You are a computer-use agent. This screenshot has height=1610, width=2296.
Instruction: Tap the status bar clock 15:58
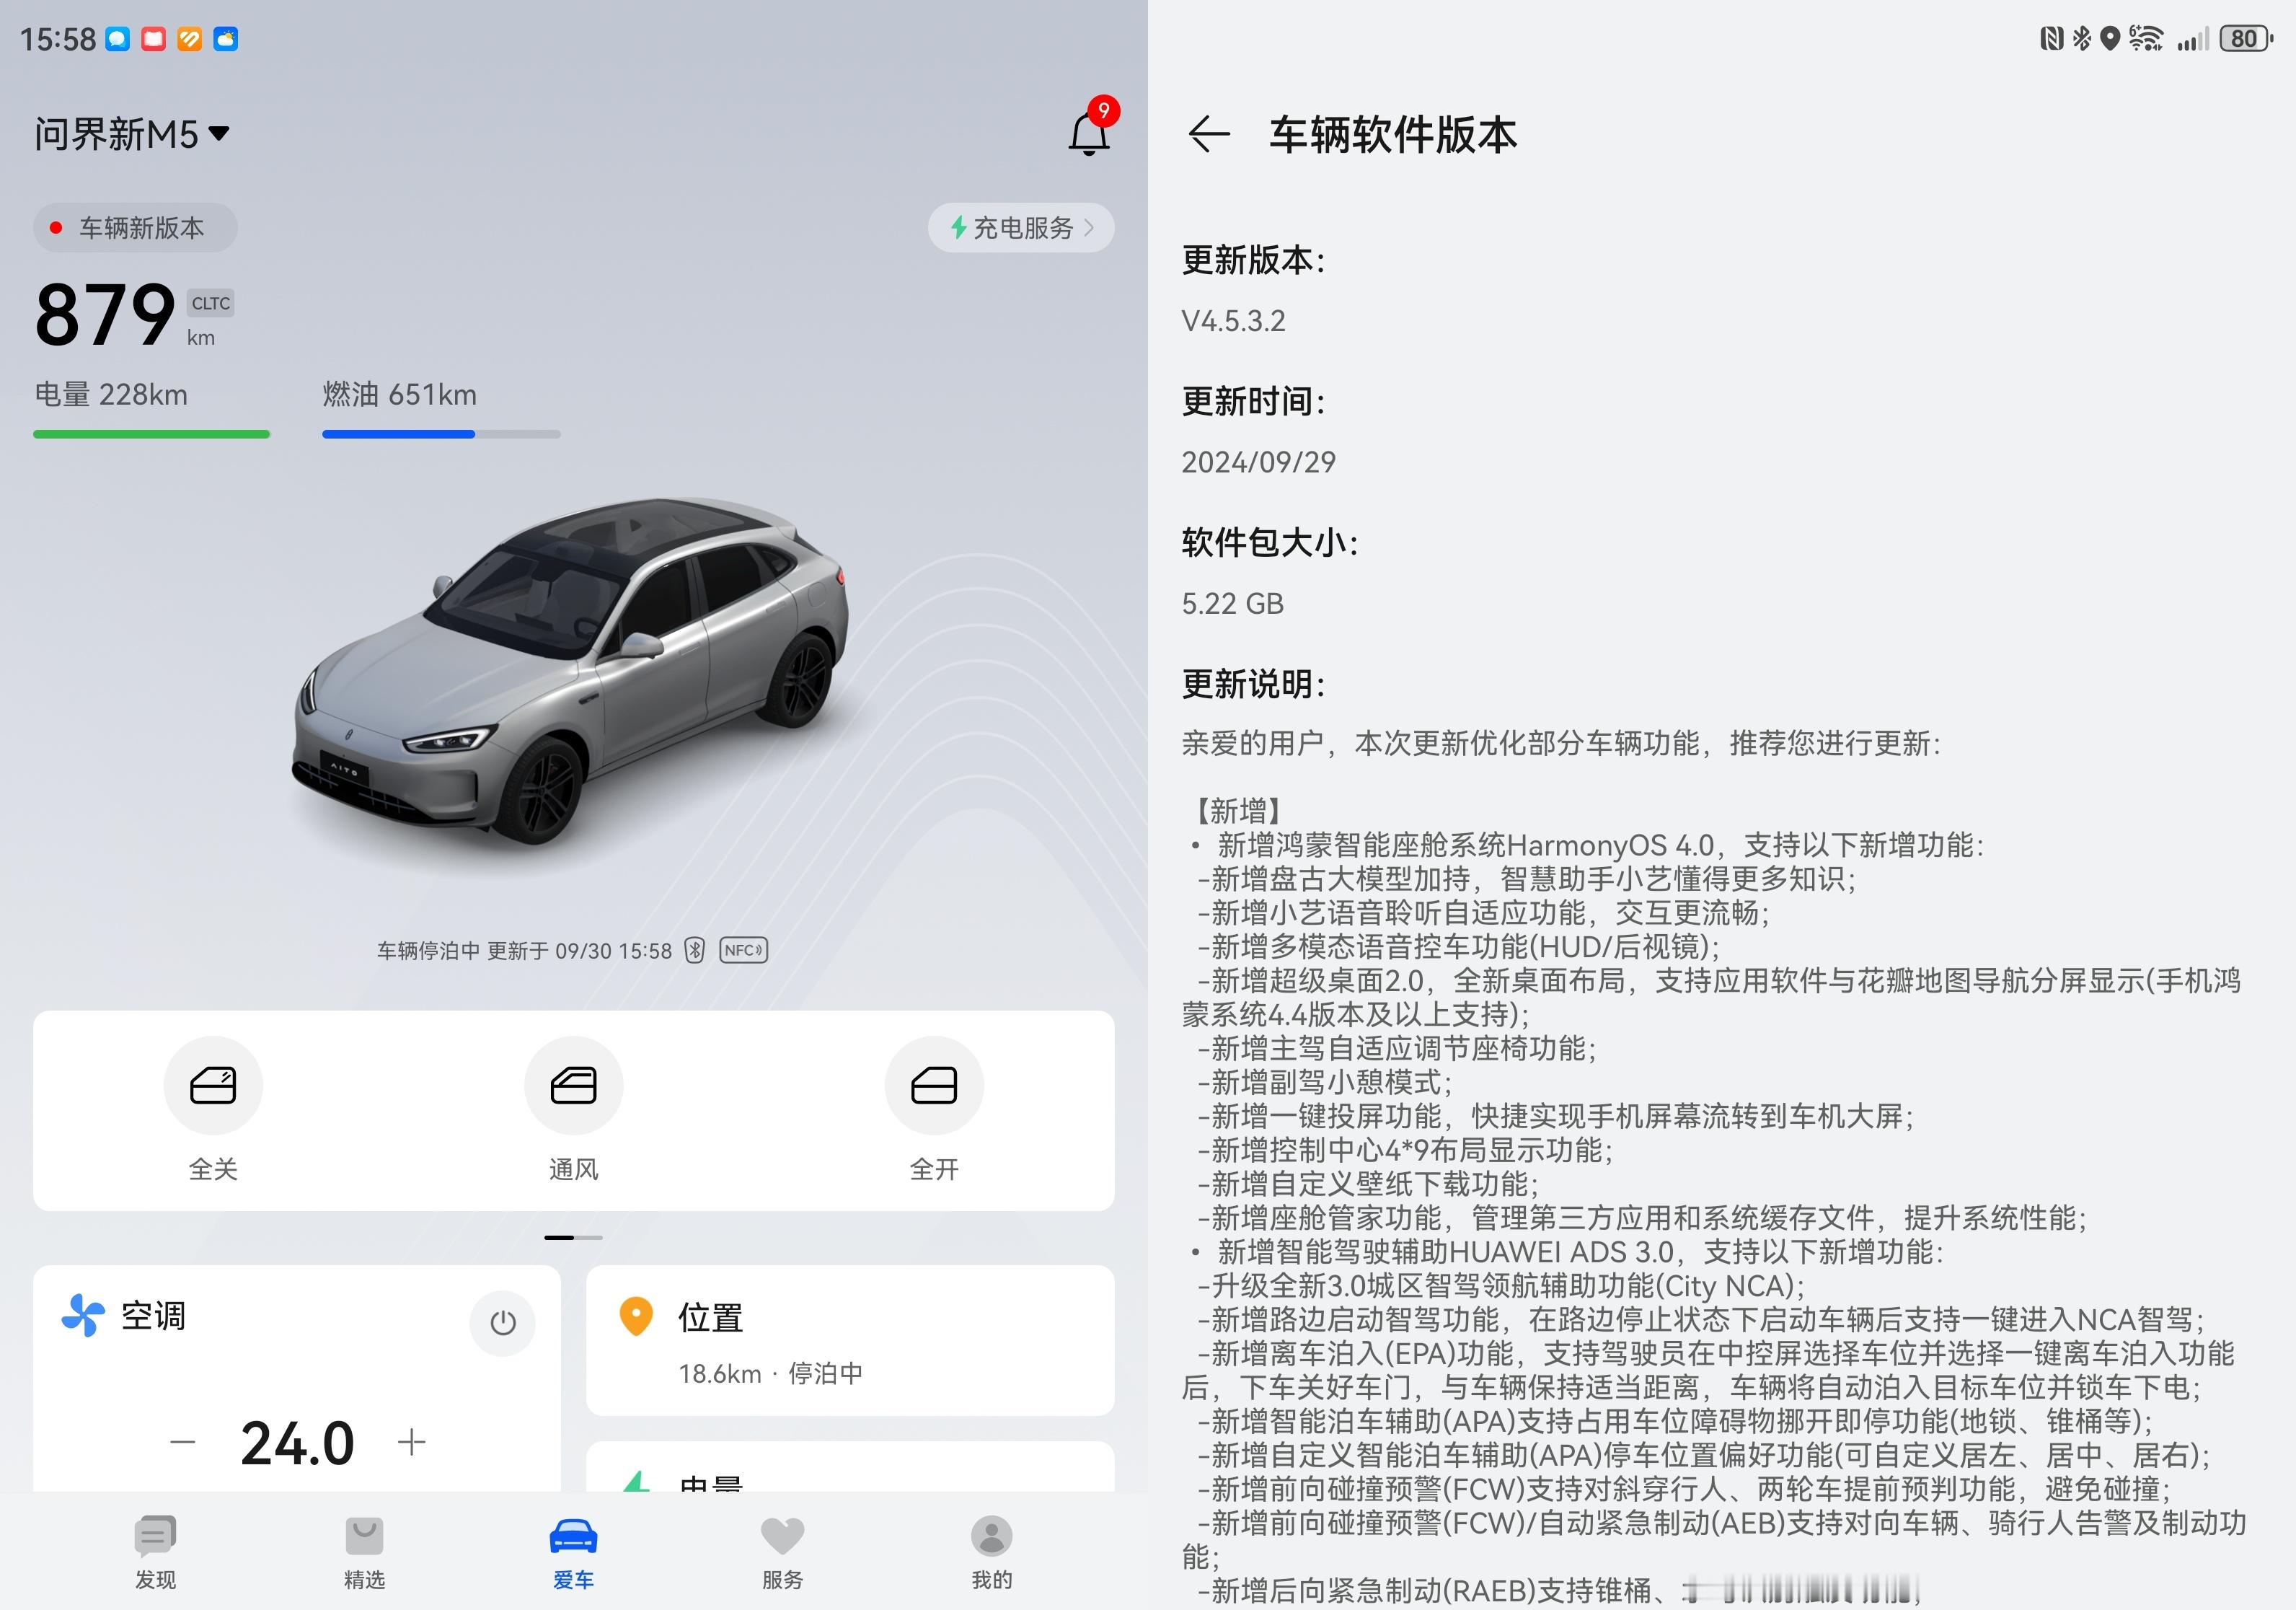pyautogui.click(x=58, y=39)
